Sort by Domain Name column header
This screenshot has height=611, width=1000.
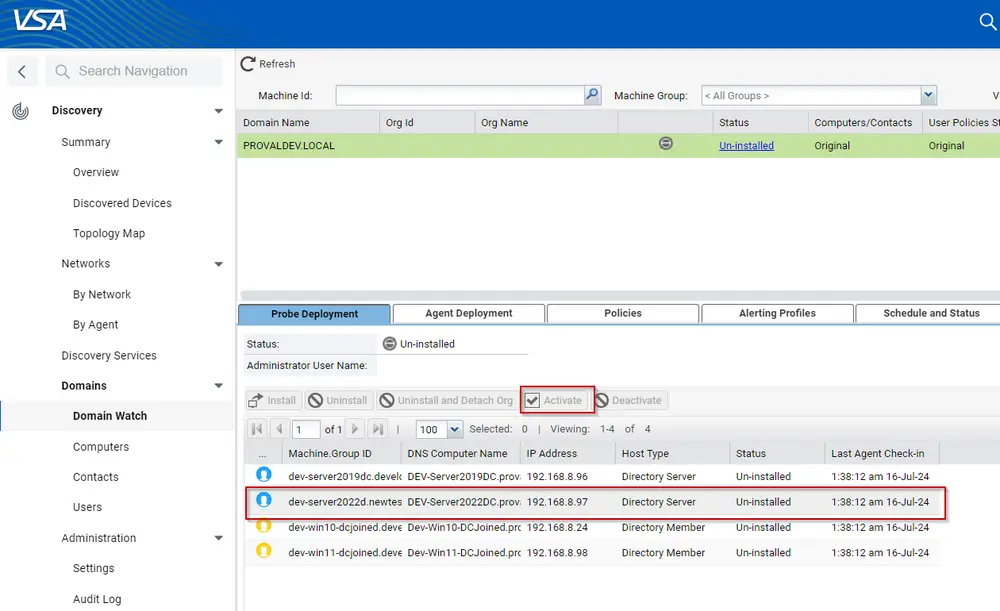[276, 122]
